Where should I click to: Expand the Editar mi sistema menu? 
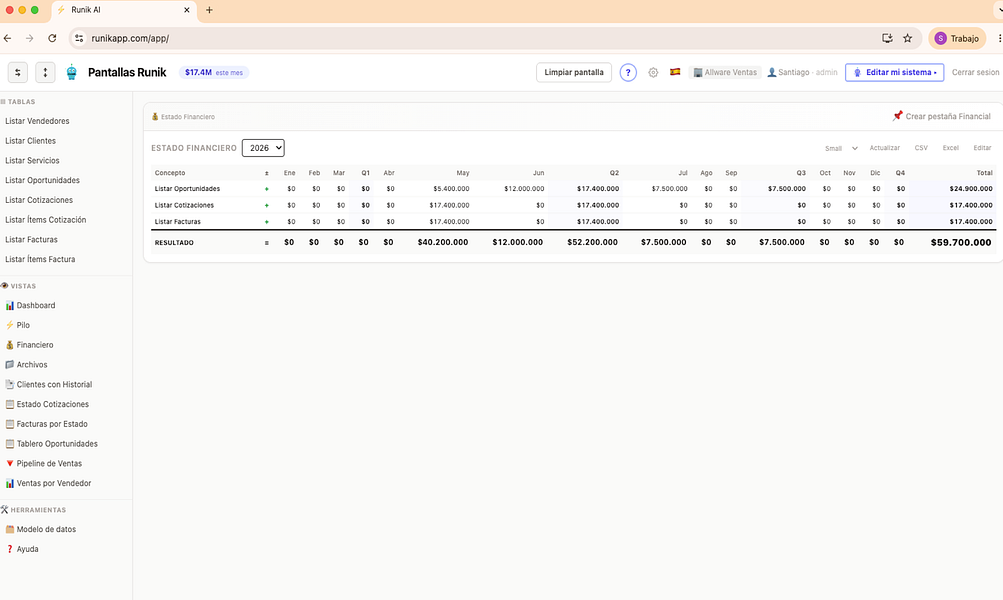pos(894,72)
